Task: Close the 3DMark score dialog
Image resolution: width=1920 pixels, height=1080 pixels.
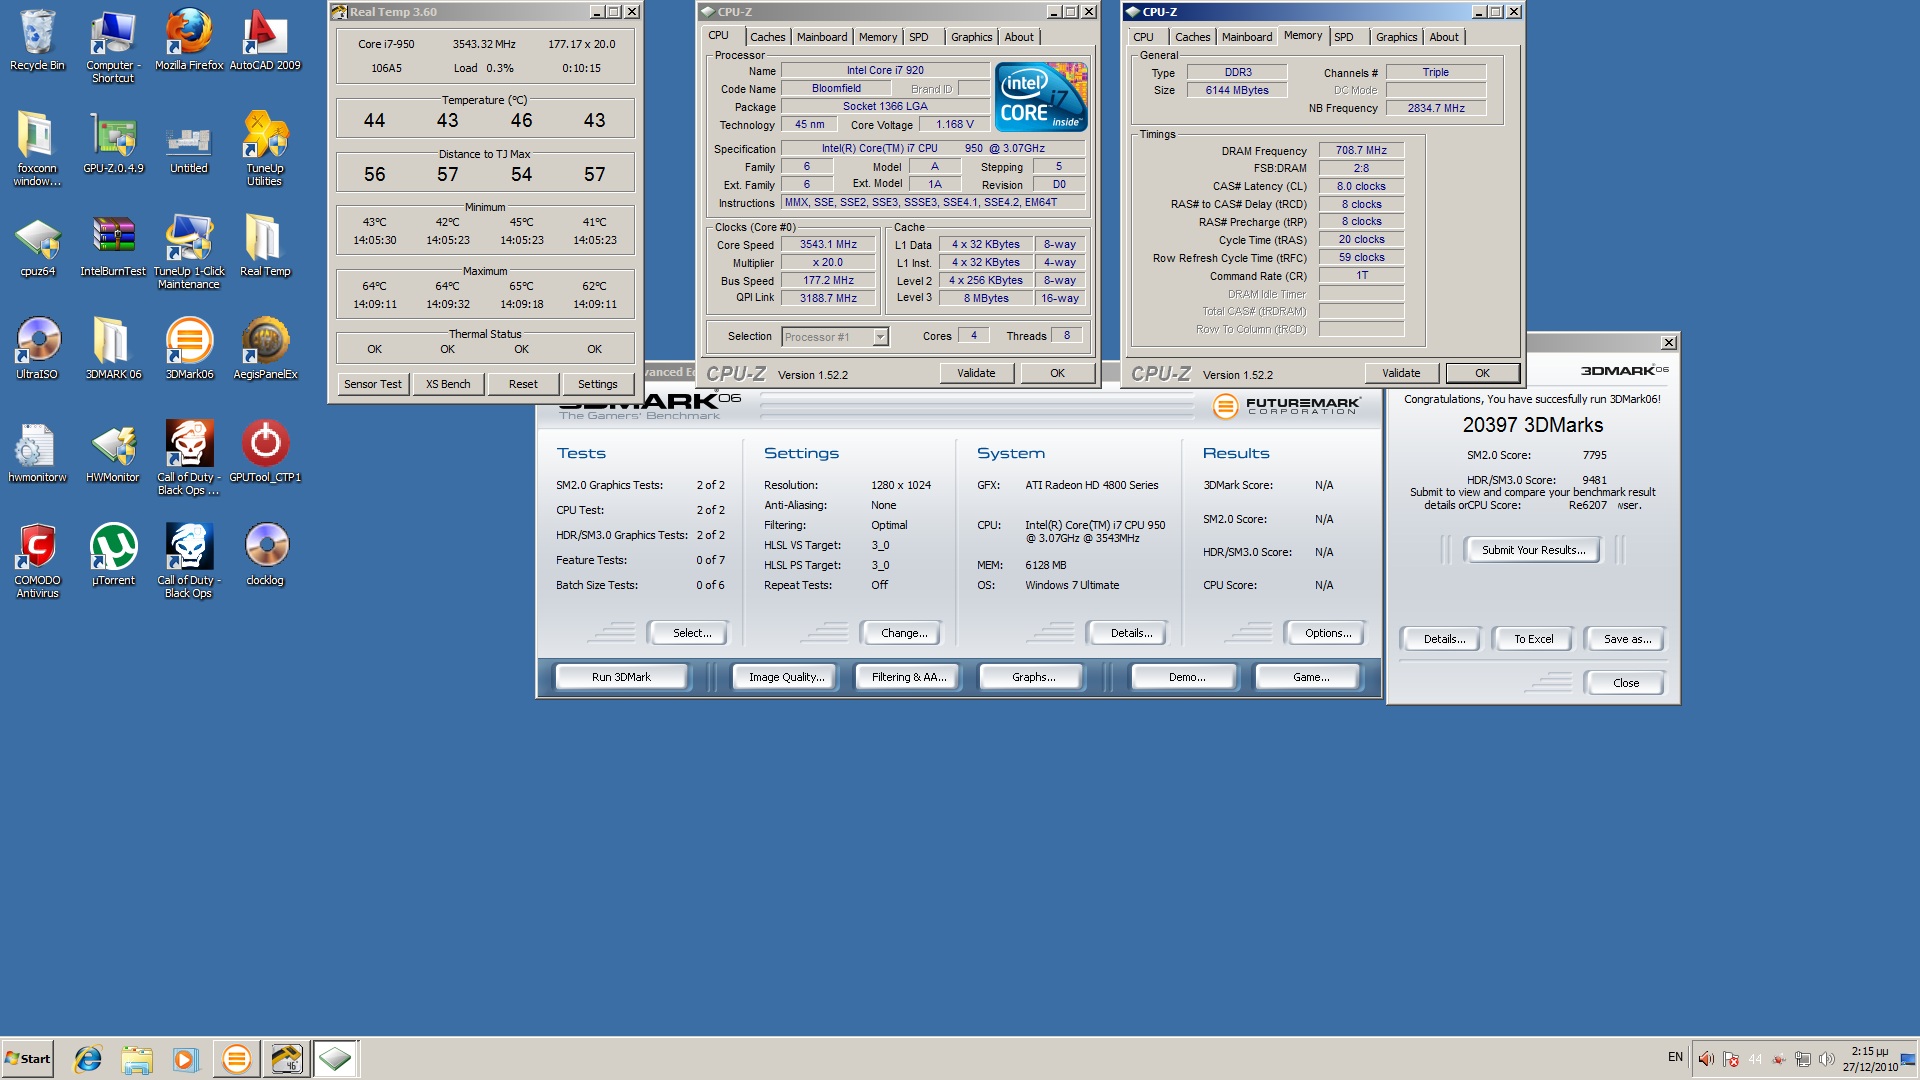Action: pyautogui.click(x=1625, y=683)
